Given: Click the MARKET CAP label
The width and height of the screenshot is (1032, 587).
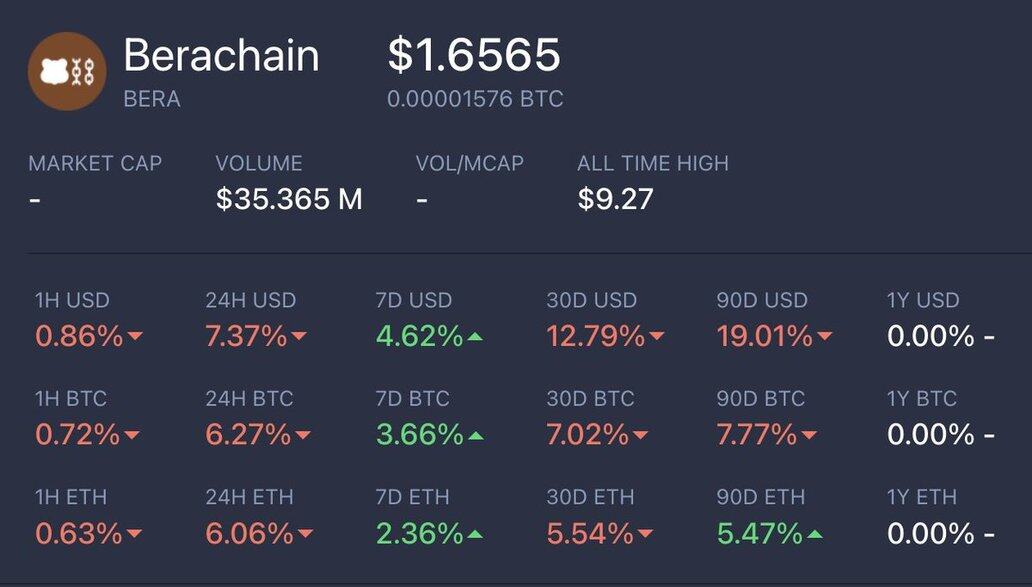Looking at the screenshot, I should pos(95,164).
